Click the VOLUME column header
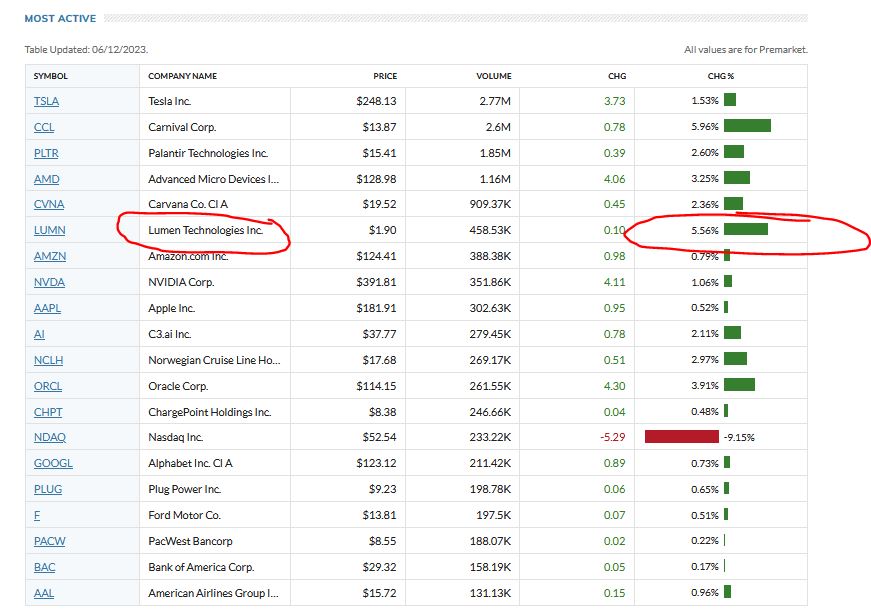Image resolution: width=871 pixels, height=612 pixels. click(493, 76)
